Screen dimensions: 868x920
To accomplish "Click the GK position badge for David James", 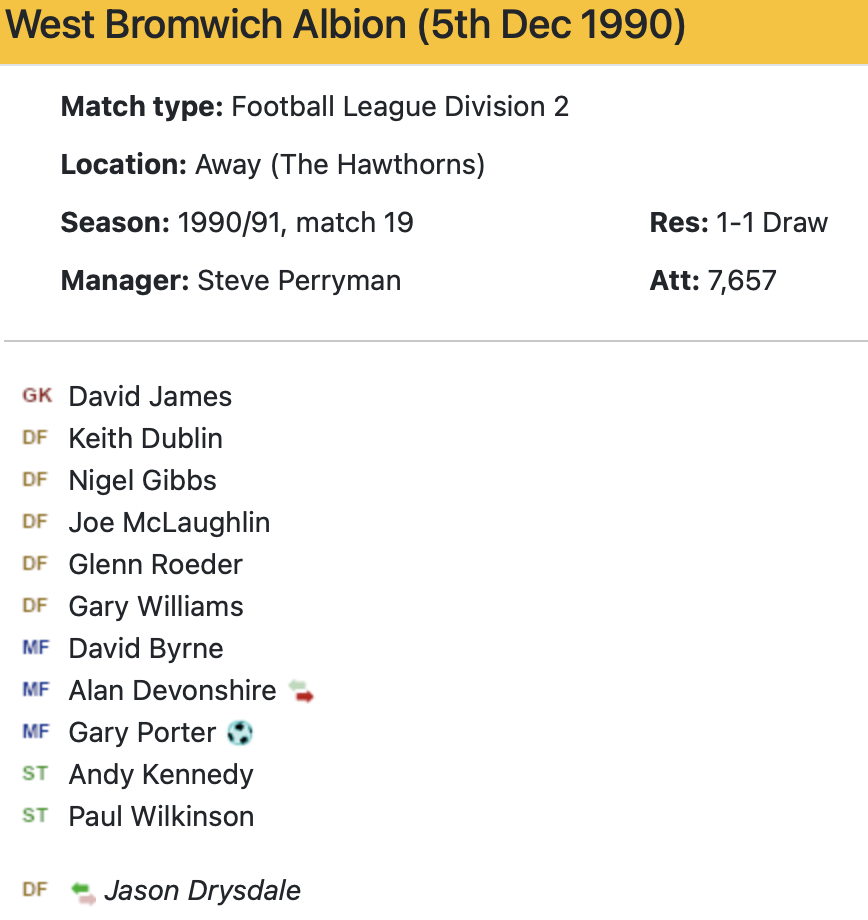I will point(37,396).
